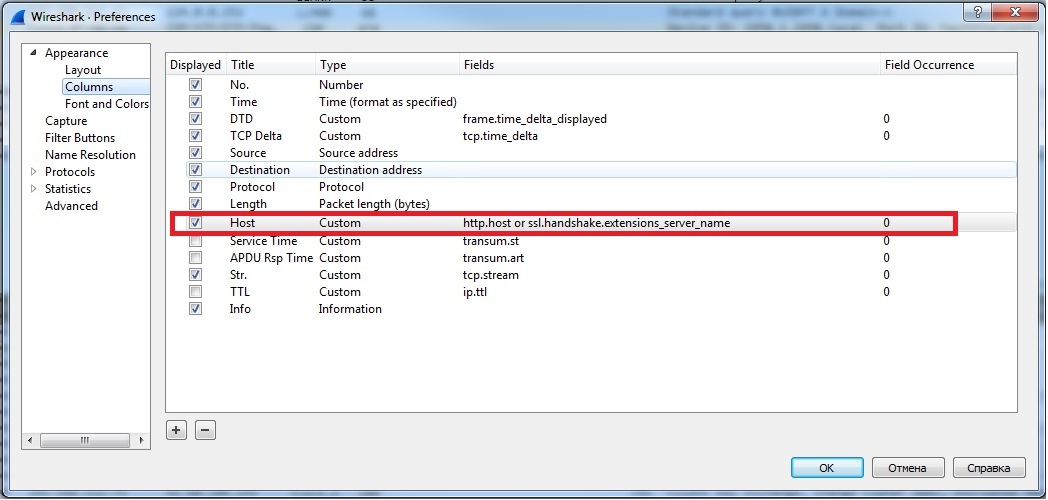
Task: Click the tcp.time_delta field cell
Action: 500,136
